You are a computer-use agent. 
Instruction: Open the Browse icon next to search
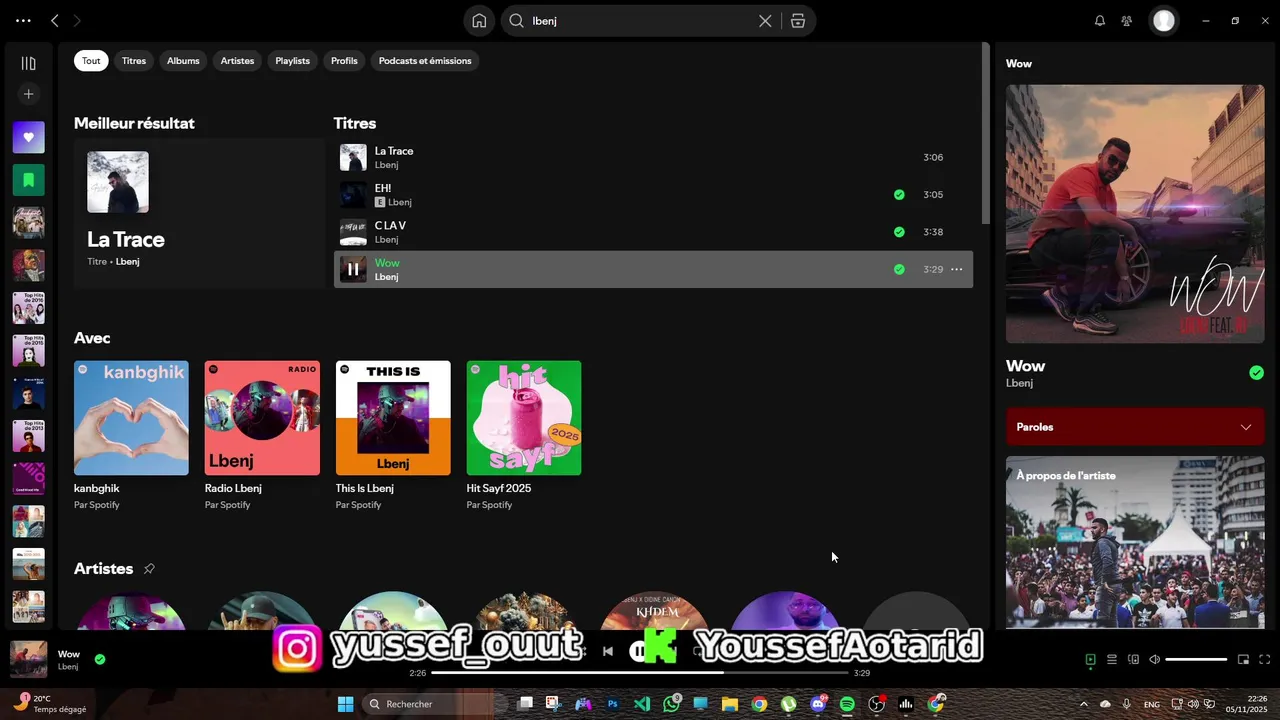click(x=798, y=20)
